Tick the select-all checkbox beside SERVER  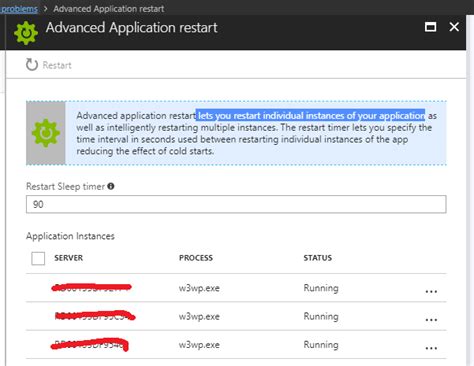[x=38, y=258]
